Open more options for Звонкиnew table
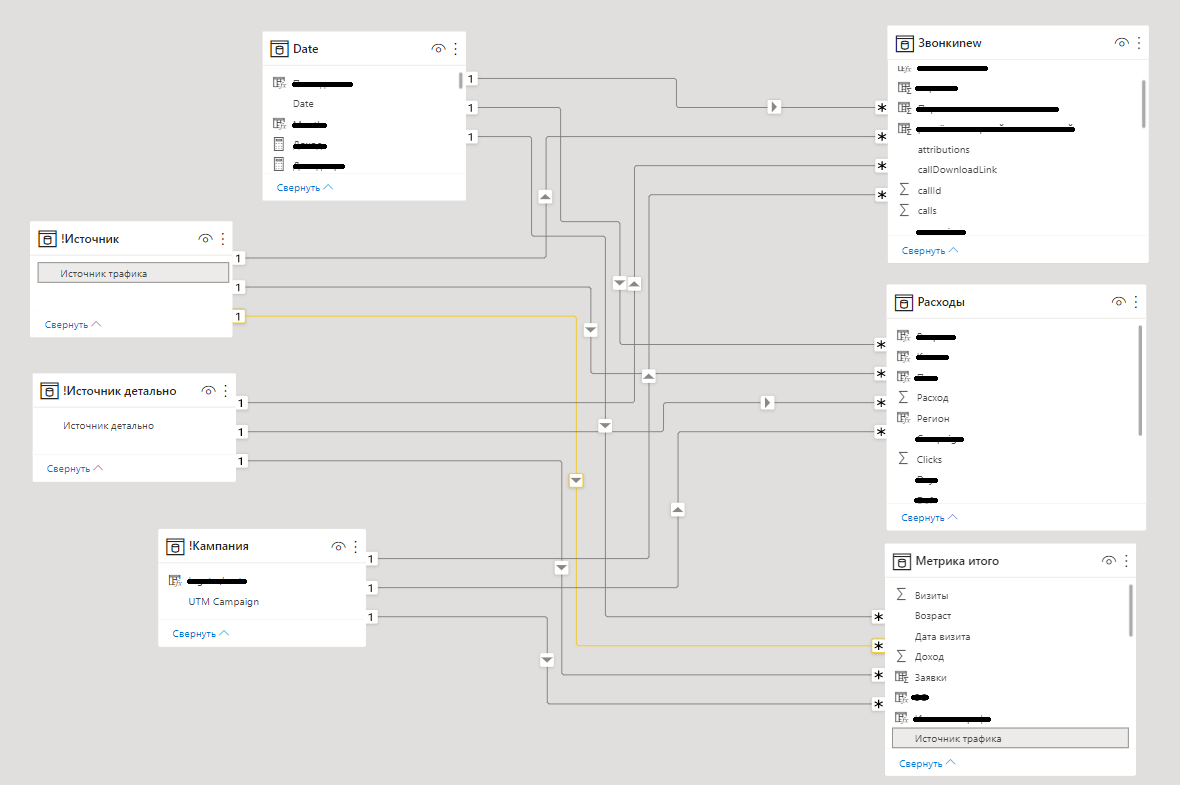Screen dimensions: 1180x785 click(1139, 44)
